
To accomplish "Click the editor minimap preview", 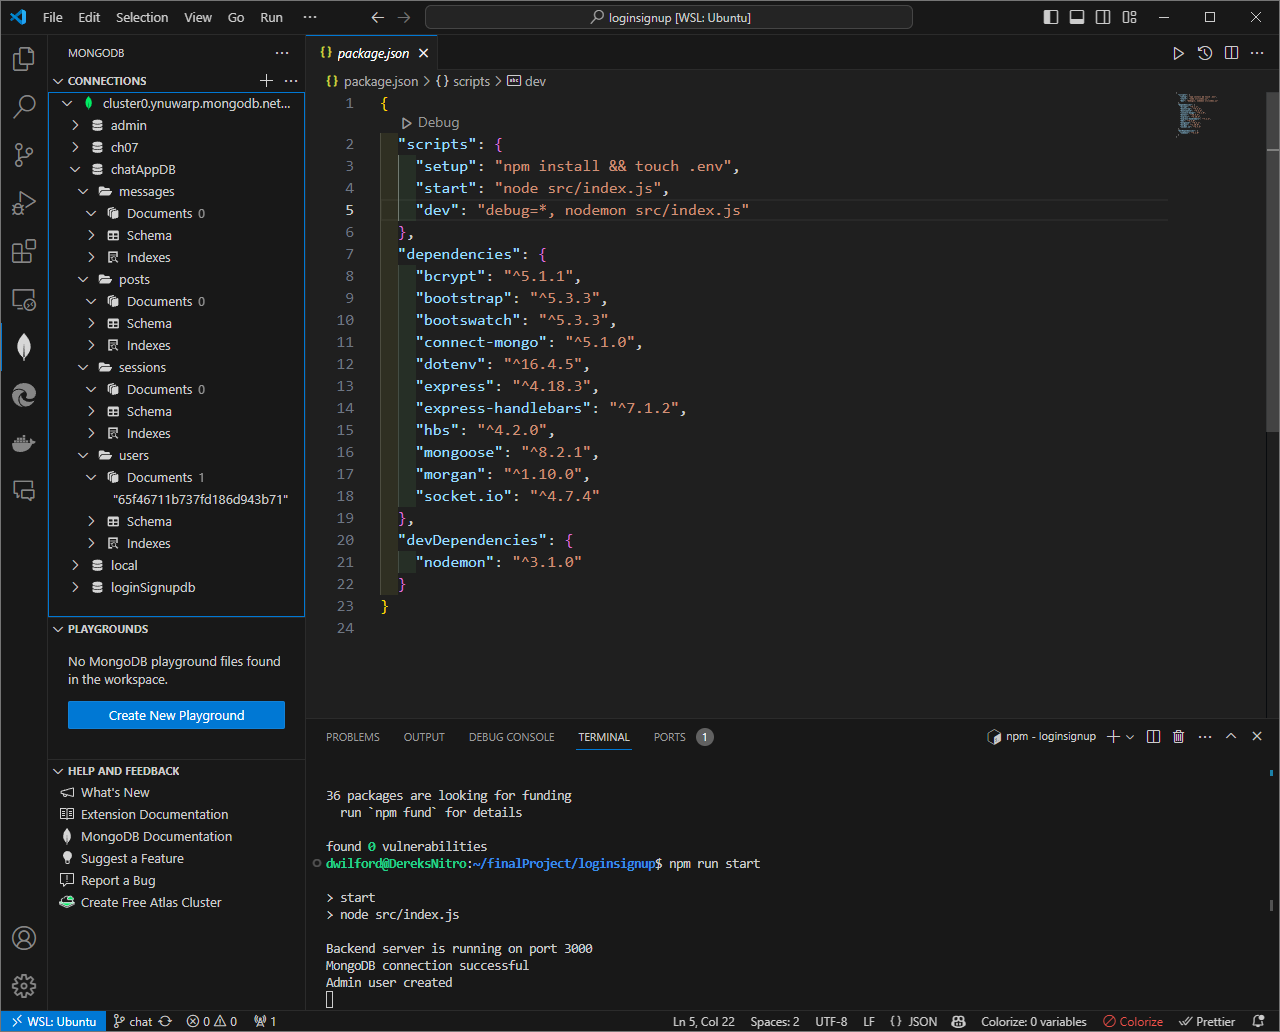I will pyautogui.click(x=1198, y=115).
